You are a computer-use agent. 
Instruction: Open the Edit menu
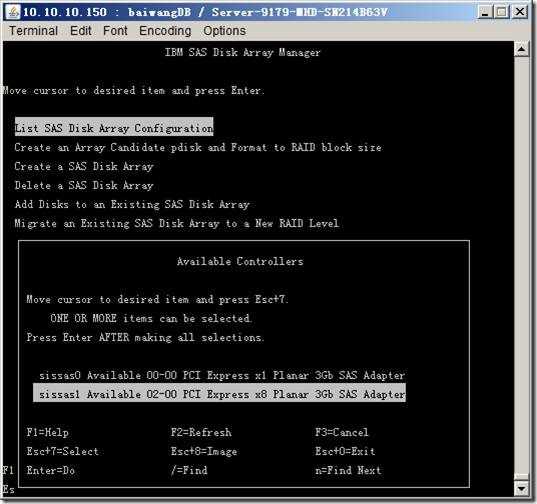coord(80,31)
